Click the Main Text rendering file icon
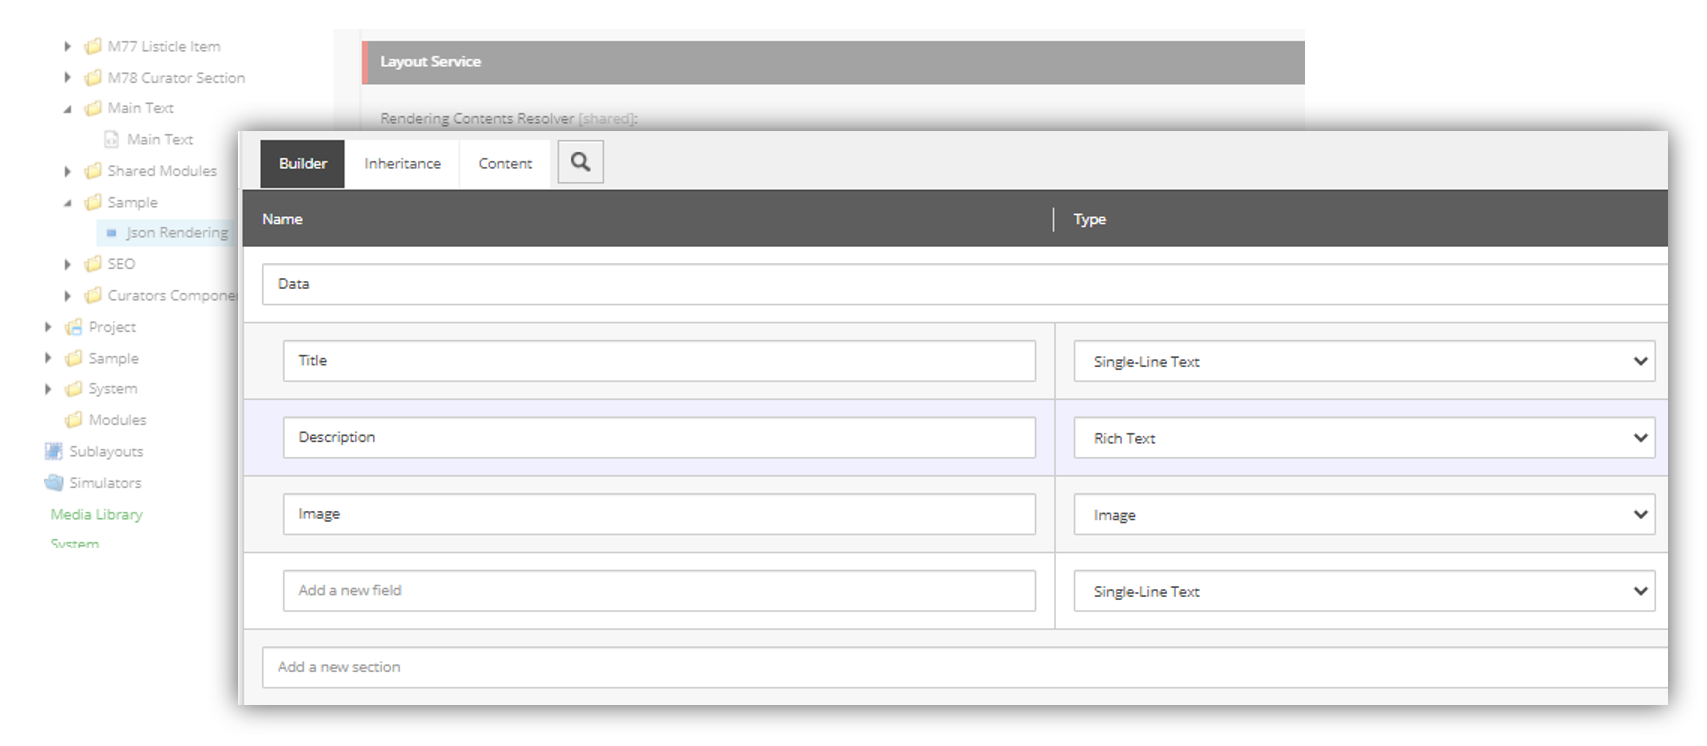This screenshot has width=1707, height=746. pos(112,139)
